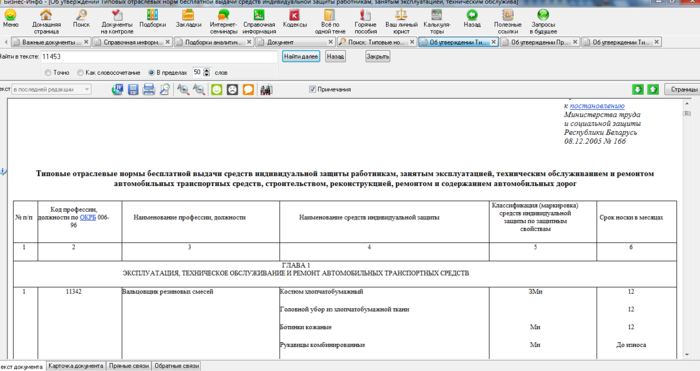Screen dimensions: 700x371
Task: Close the Документ tab
Action: click(331, 42)
